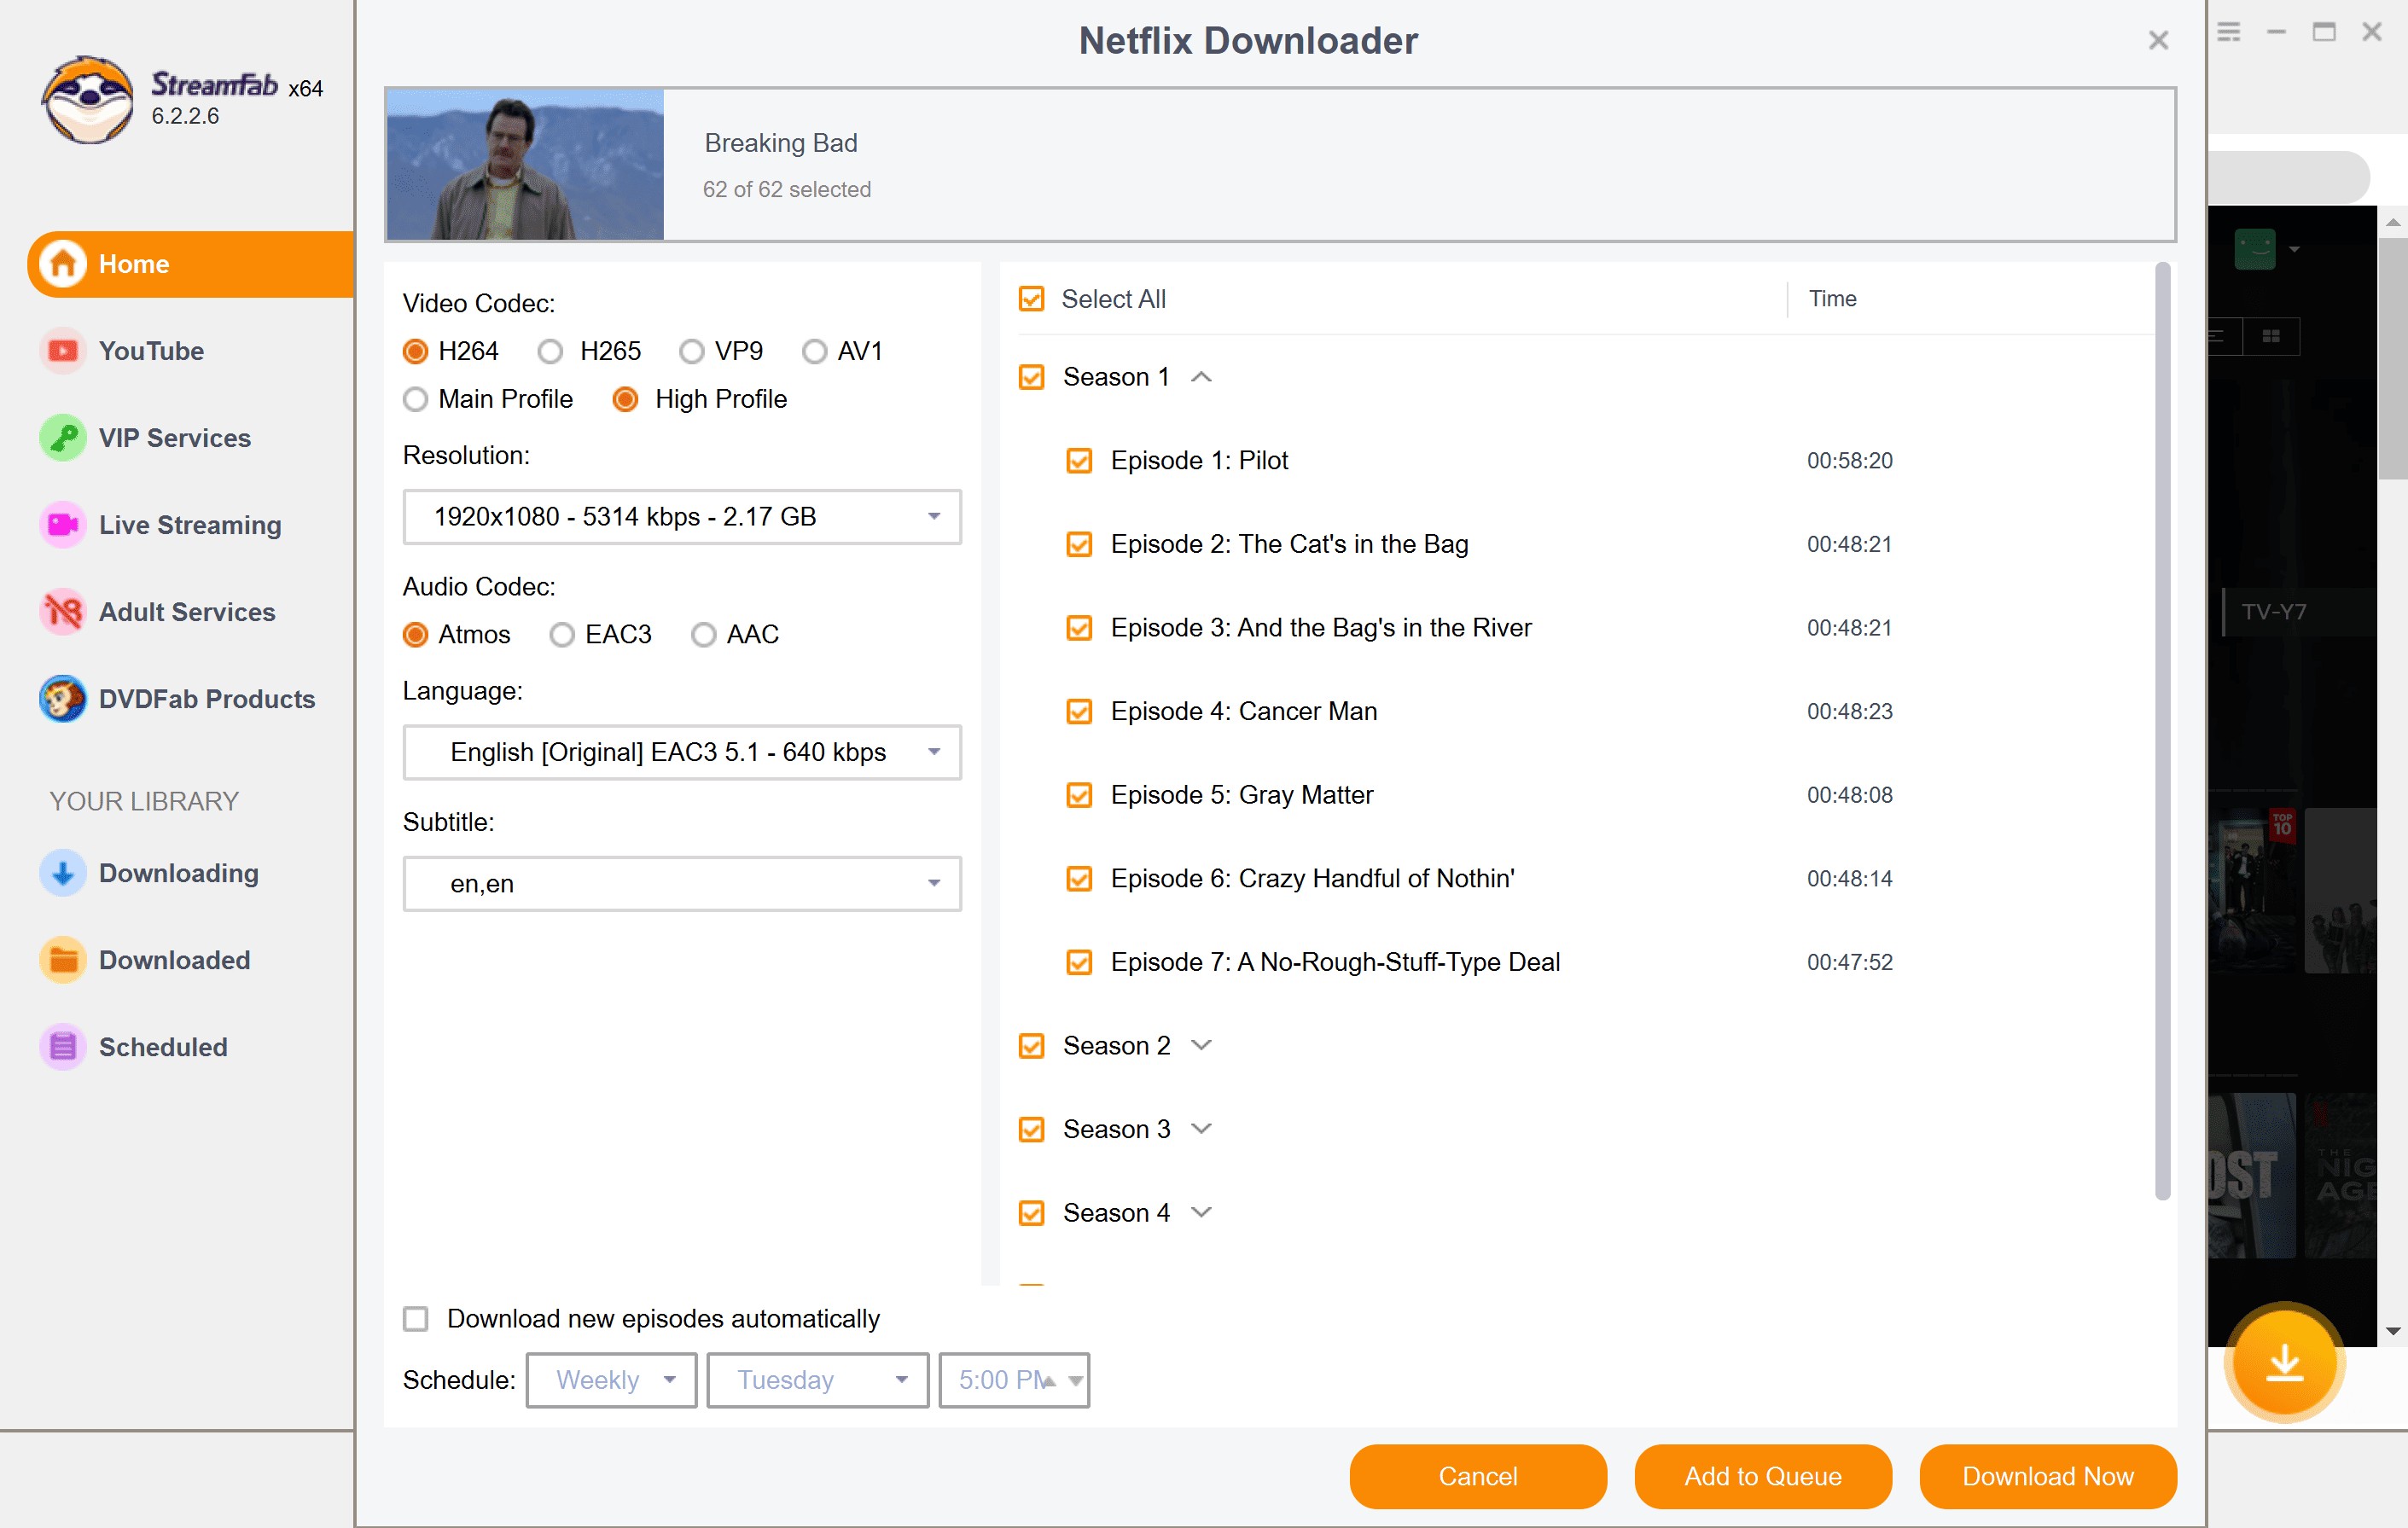Expand Season 2 episode list
This screenshot has width=2408, height=1528.
click(1202, 1045)
